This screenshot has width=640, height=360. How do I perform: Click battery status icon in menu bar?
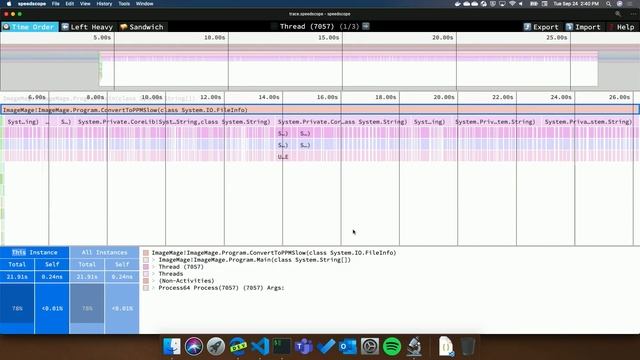point(533,4)
